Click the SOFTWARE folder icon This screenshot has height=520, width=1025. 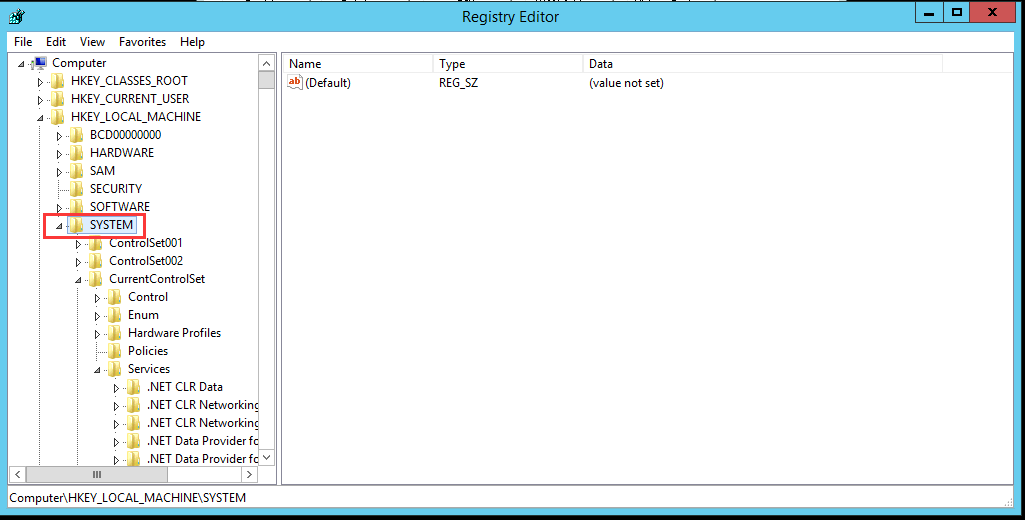pos(77,207)
